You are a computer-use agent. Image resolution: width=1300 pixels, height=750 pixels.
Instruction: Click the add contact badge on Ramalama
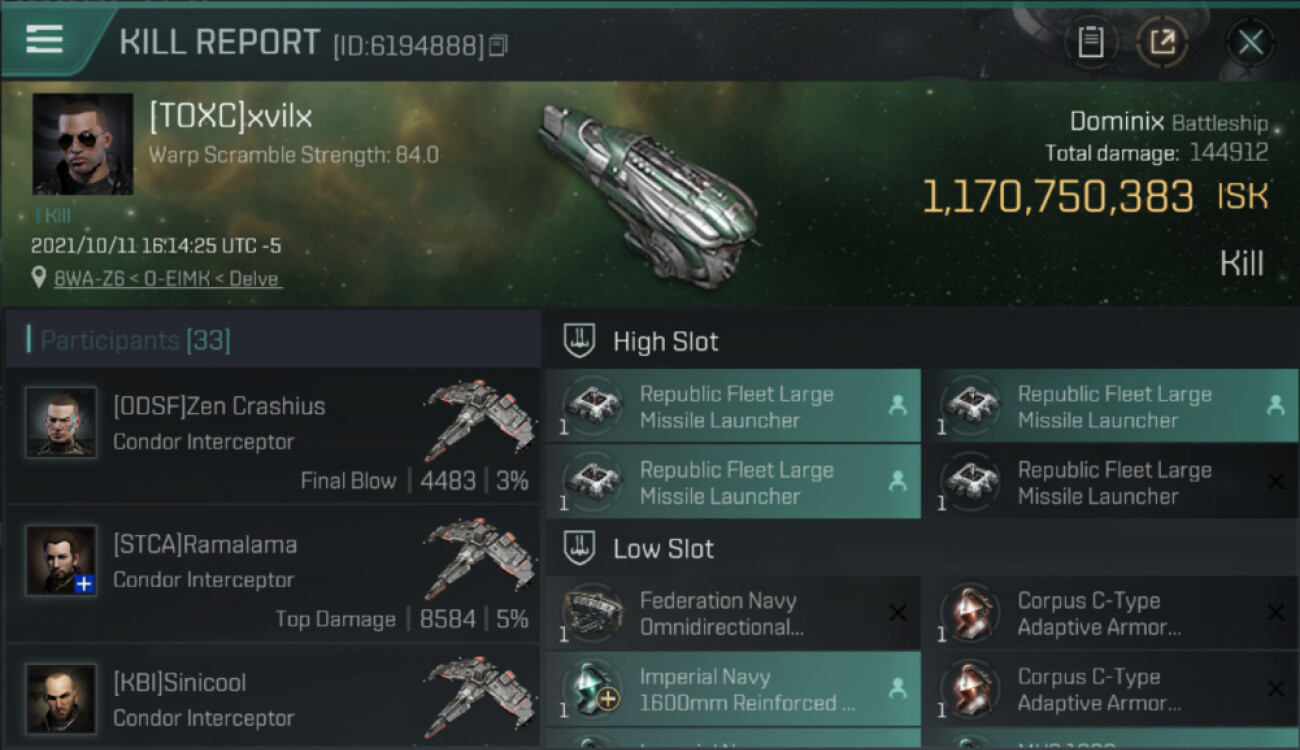[x=85, y=584]
